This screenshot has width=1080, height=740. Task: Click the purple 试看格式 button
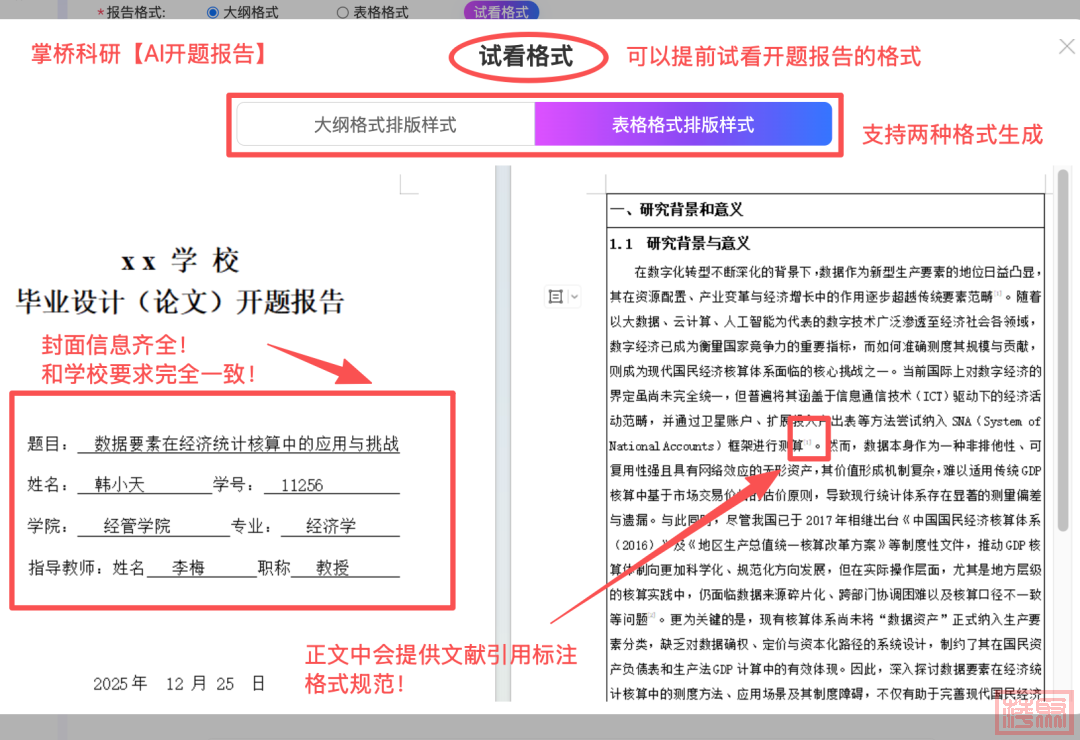tap(501, 12)
